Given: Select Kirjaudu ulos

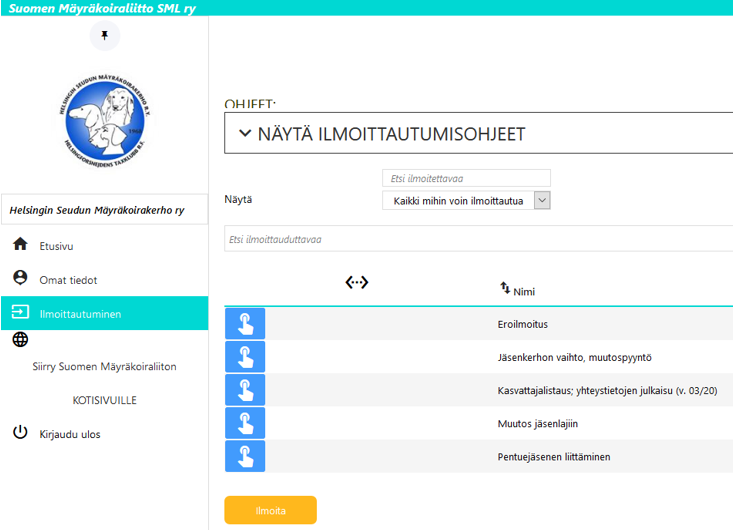Looking at the screenshot, I should [x=70, y=434].
